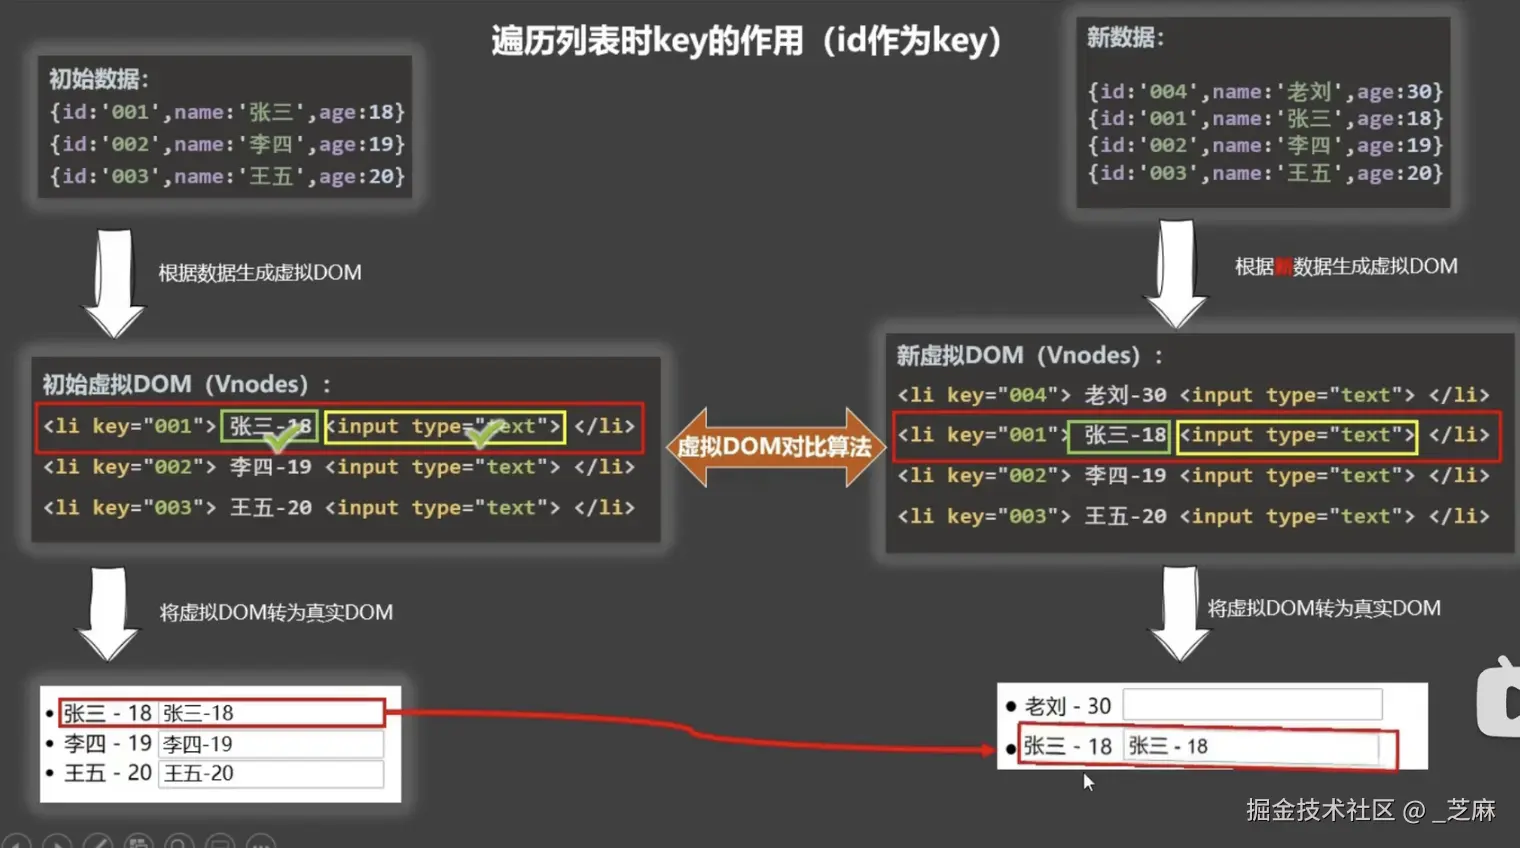
Task: Select id '003' 王五 row under 初始数据
Action: (x=227, y=176)
